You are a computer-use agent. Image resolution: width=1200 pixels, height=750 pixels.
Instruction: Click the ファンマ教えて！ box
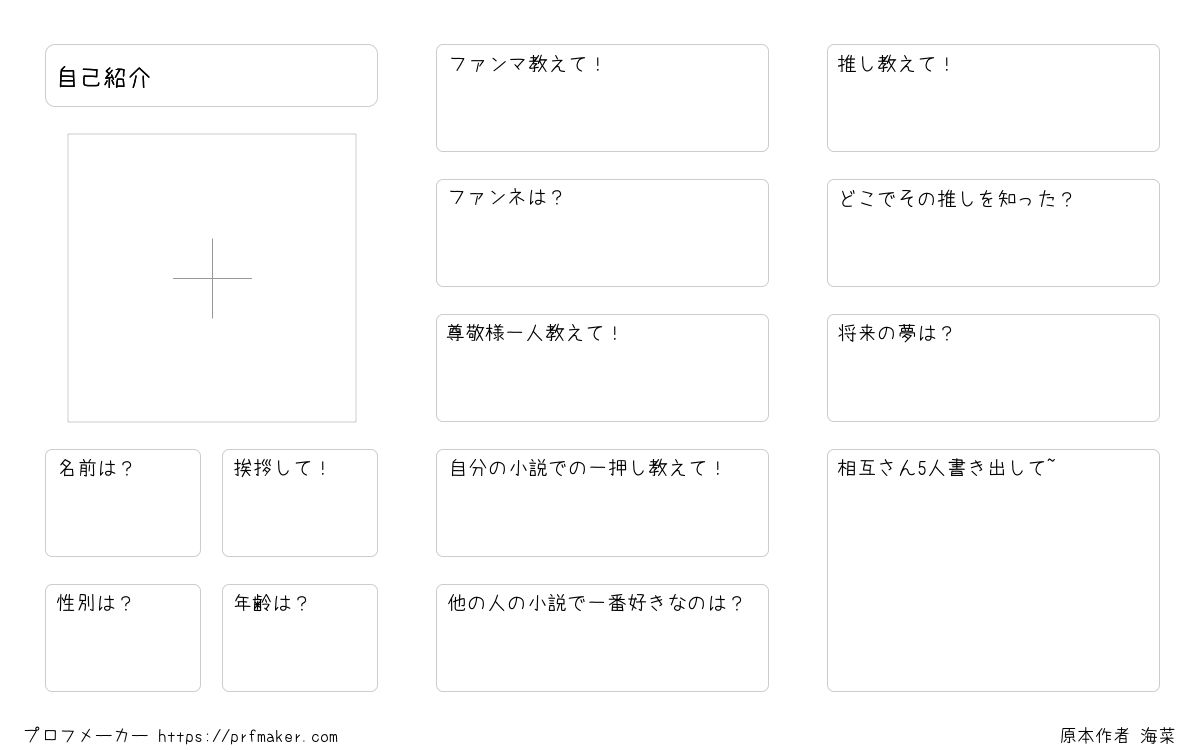pos(602,98)
